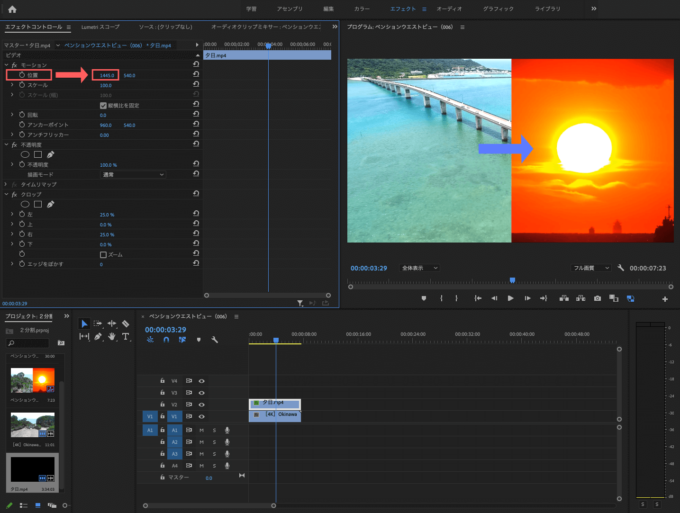Screen dimensions: 680x513
Task: Switch to the Audio workspace tab
Action: 449,9
